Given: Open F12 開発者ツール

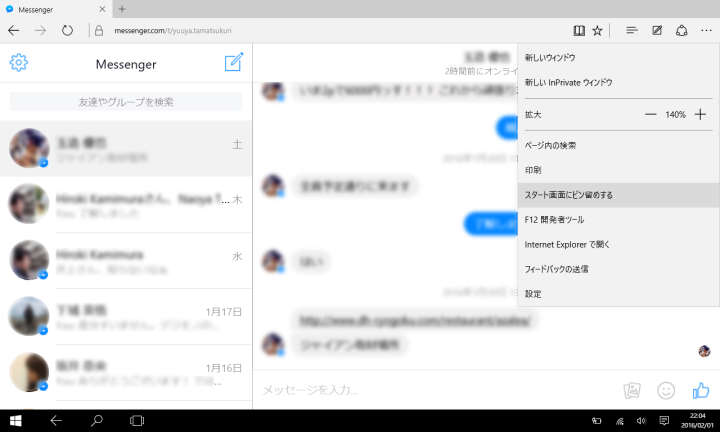Looking at the screenshot, I should click(618, 220).
